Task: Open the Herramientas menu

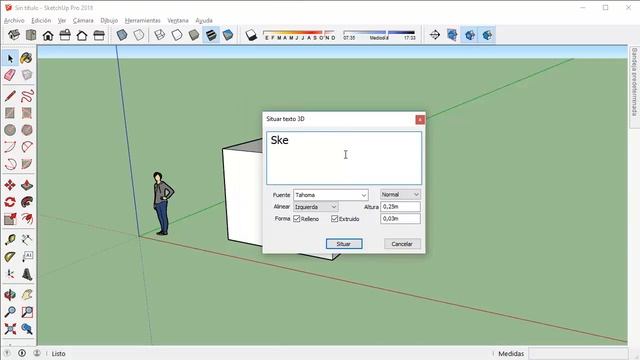Action: point(143,20)
